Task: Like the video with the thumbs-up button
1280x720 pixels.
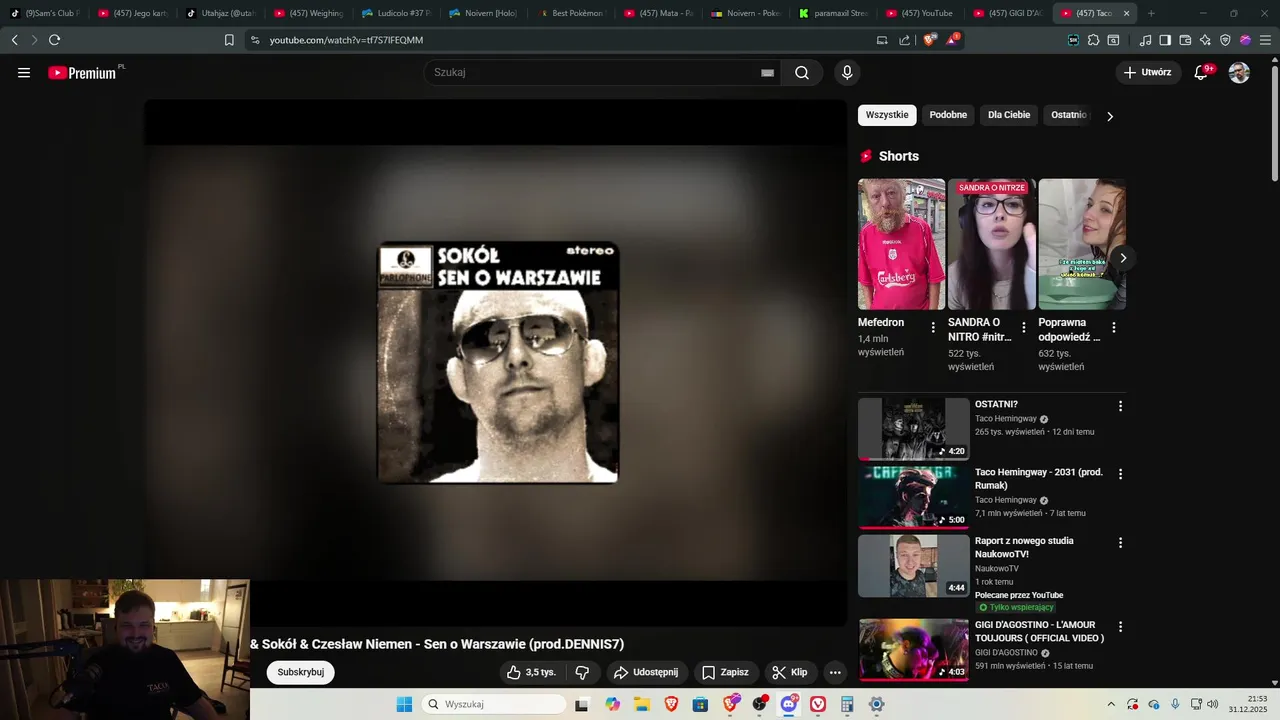Action: tap(530, 672)
